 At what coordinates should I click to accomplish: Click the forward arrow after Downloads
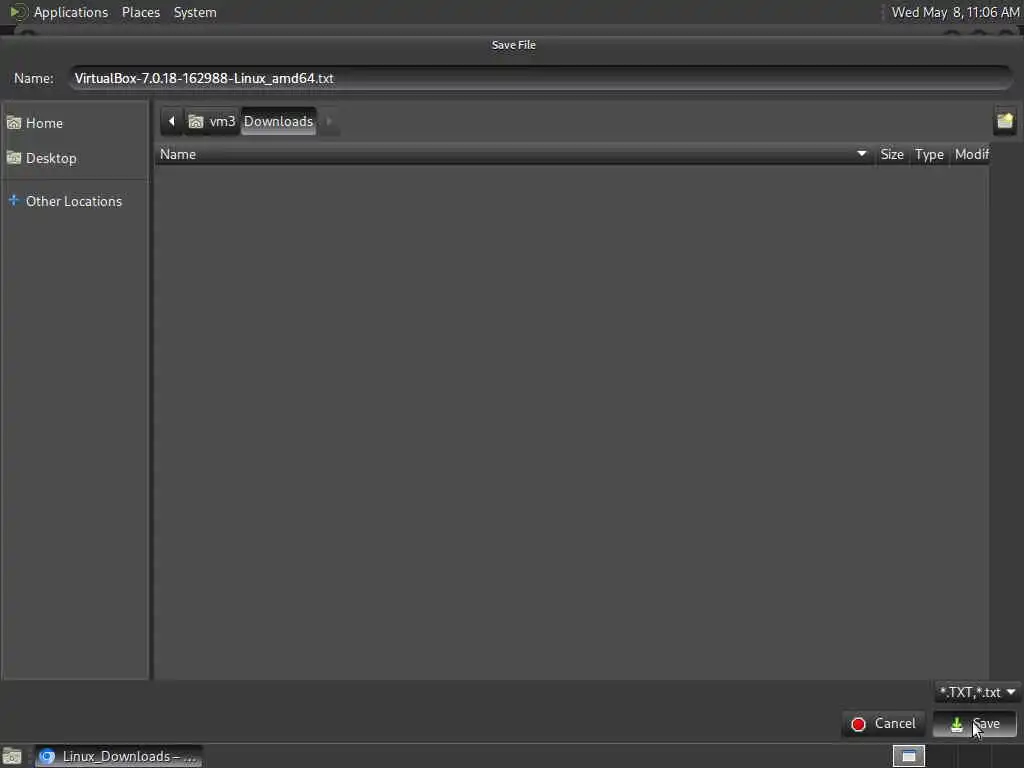tap(329, 121)
